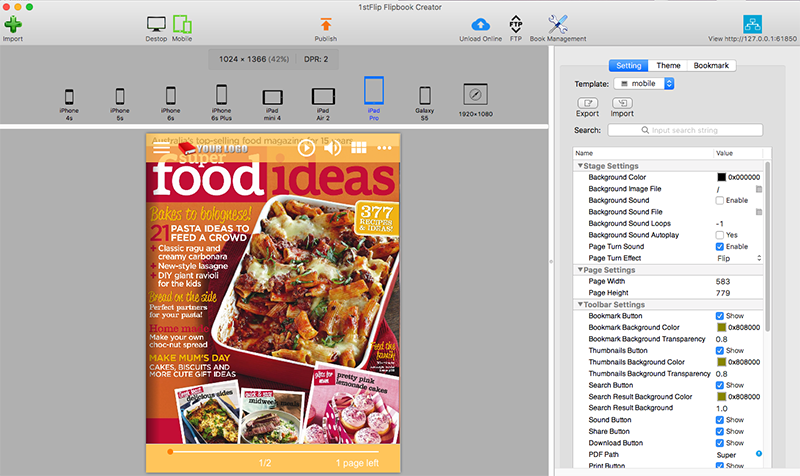
Task: Switch to the Theme tab
Action: [x=668, y=65]
